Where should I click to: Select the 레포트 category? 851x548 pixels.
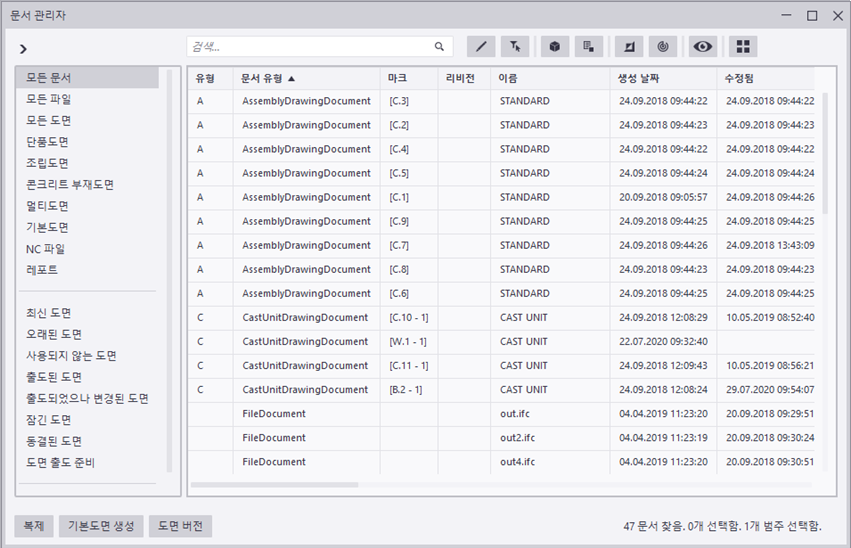coord(87,270)
